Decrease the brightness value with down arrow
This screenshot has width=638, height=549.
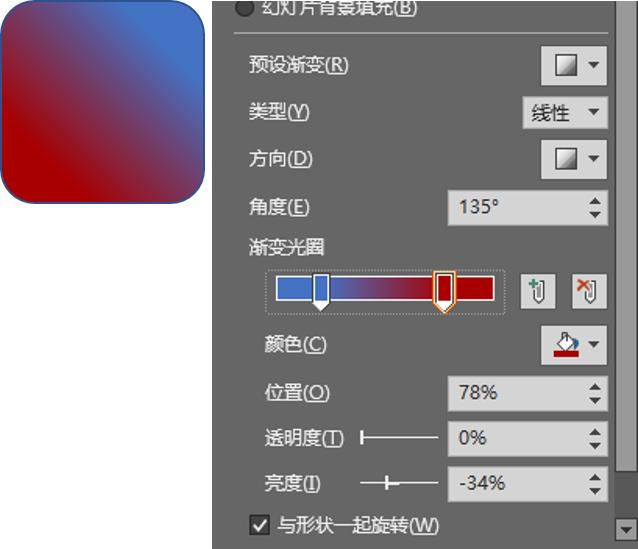click(595, 491)
